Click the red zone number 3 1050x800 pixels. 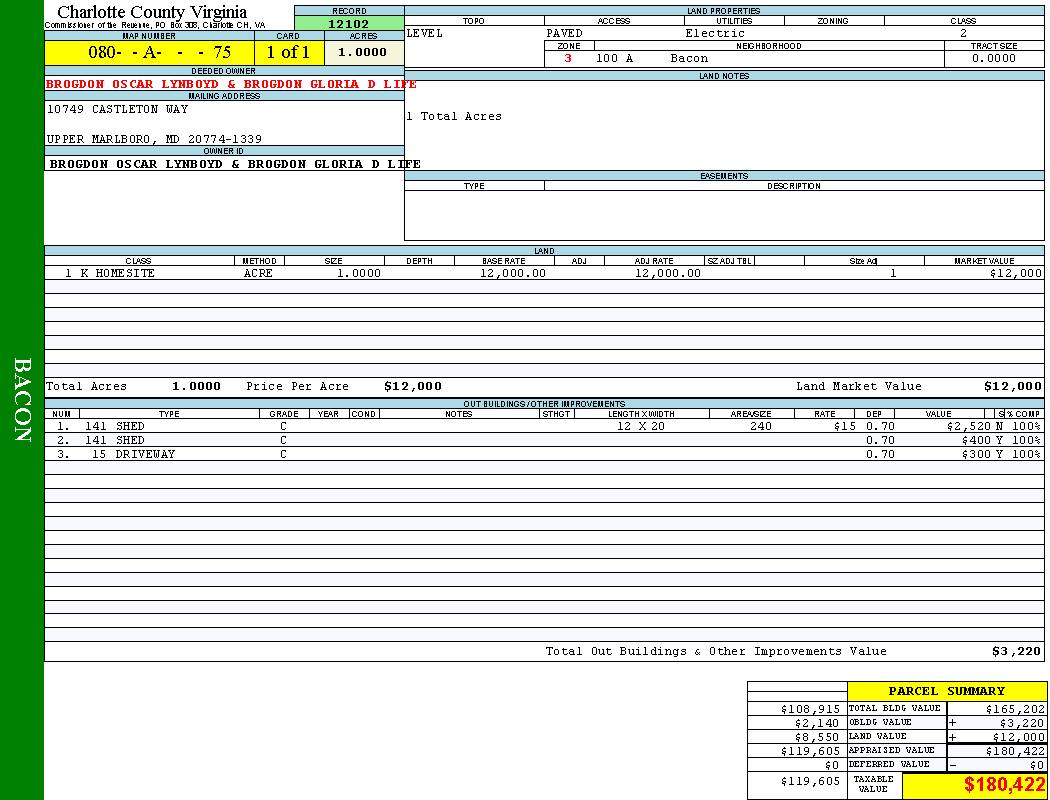(568, 58)
